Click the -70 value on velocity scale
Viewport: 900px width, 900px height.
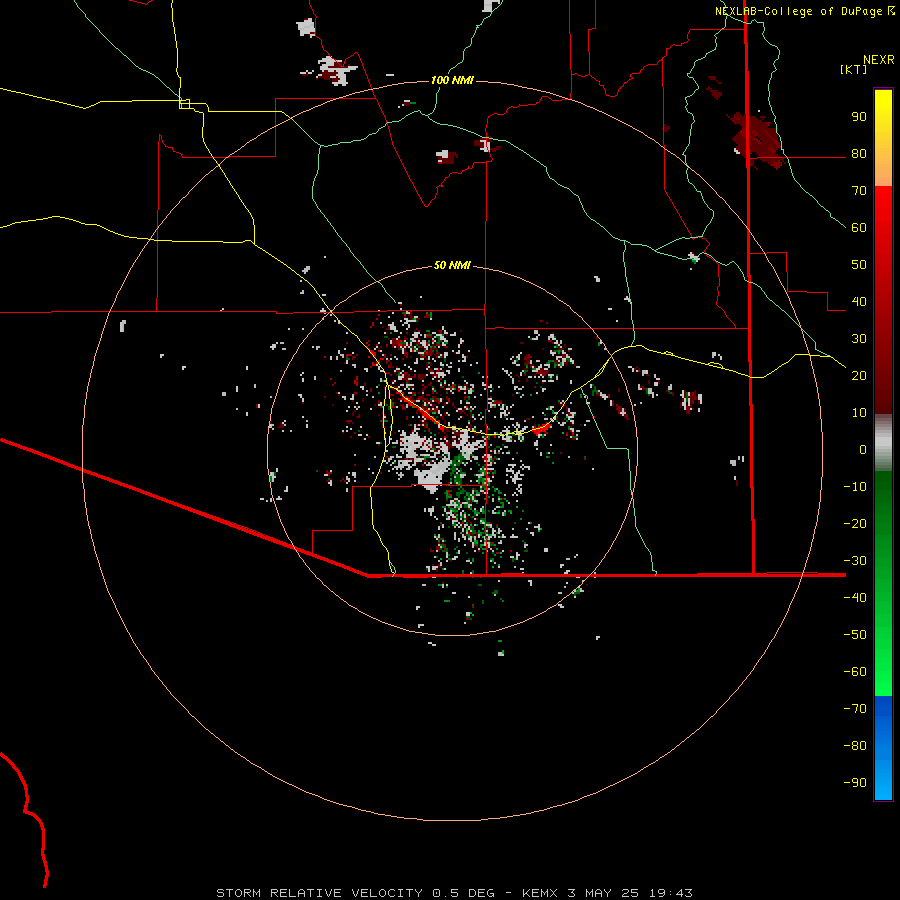pyautogui.click(x=855, y=709)
